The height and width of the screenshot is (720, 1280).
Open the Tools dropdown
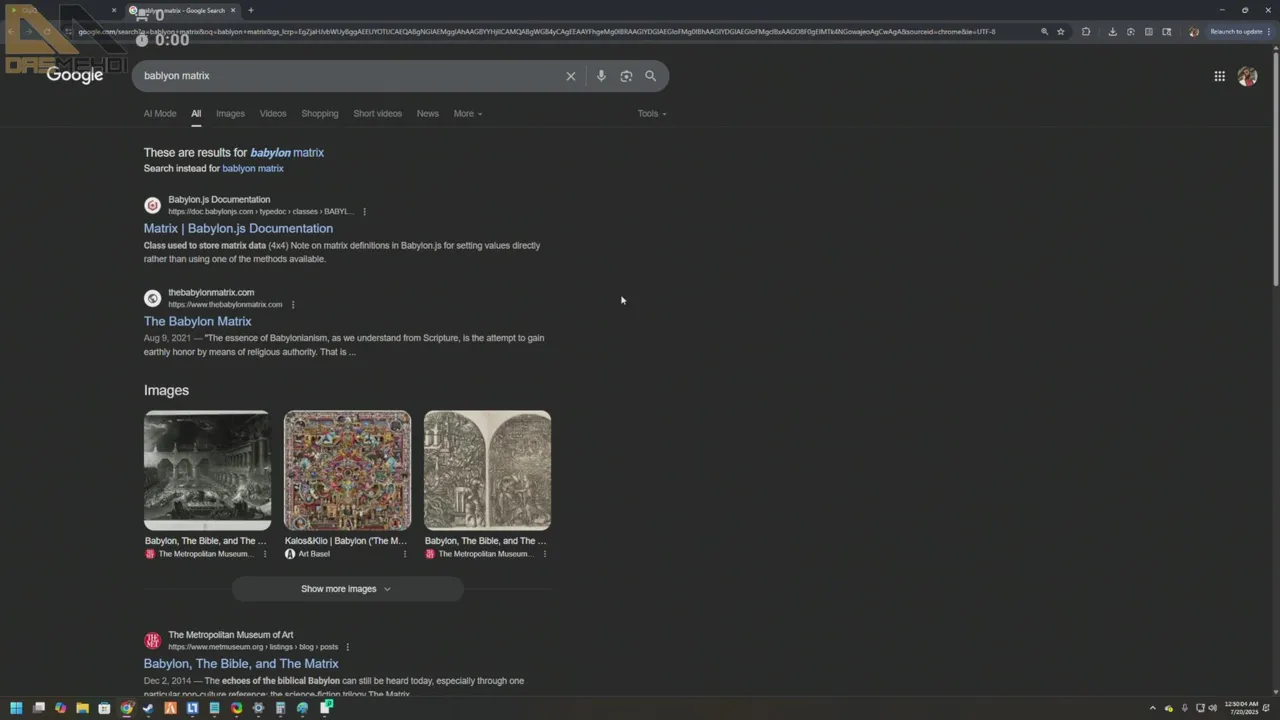tap(652, 114)
